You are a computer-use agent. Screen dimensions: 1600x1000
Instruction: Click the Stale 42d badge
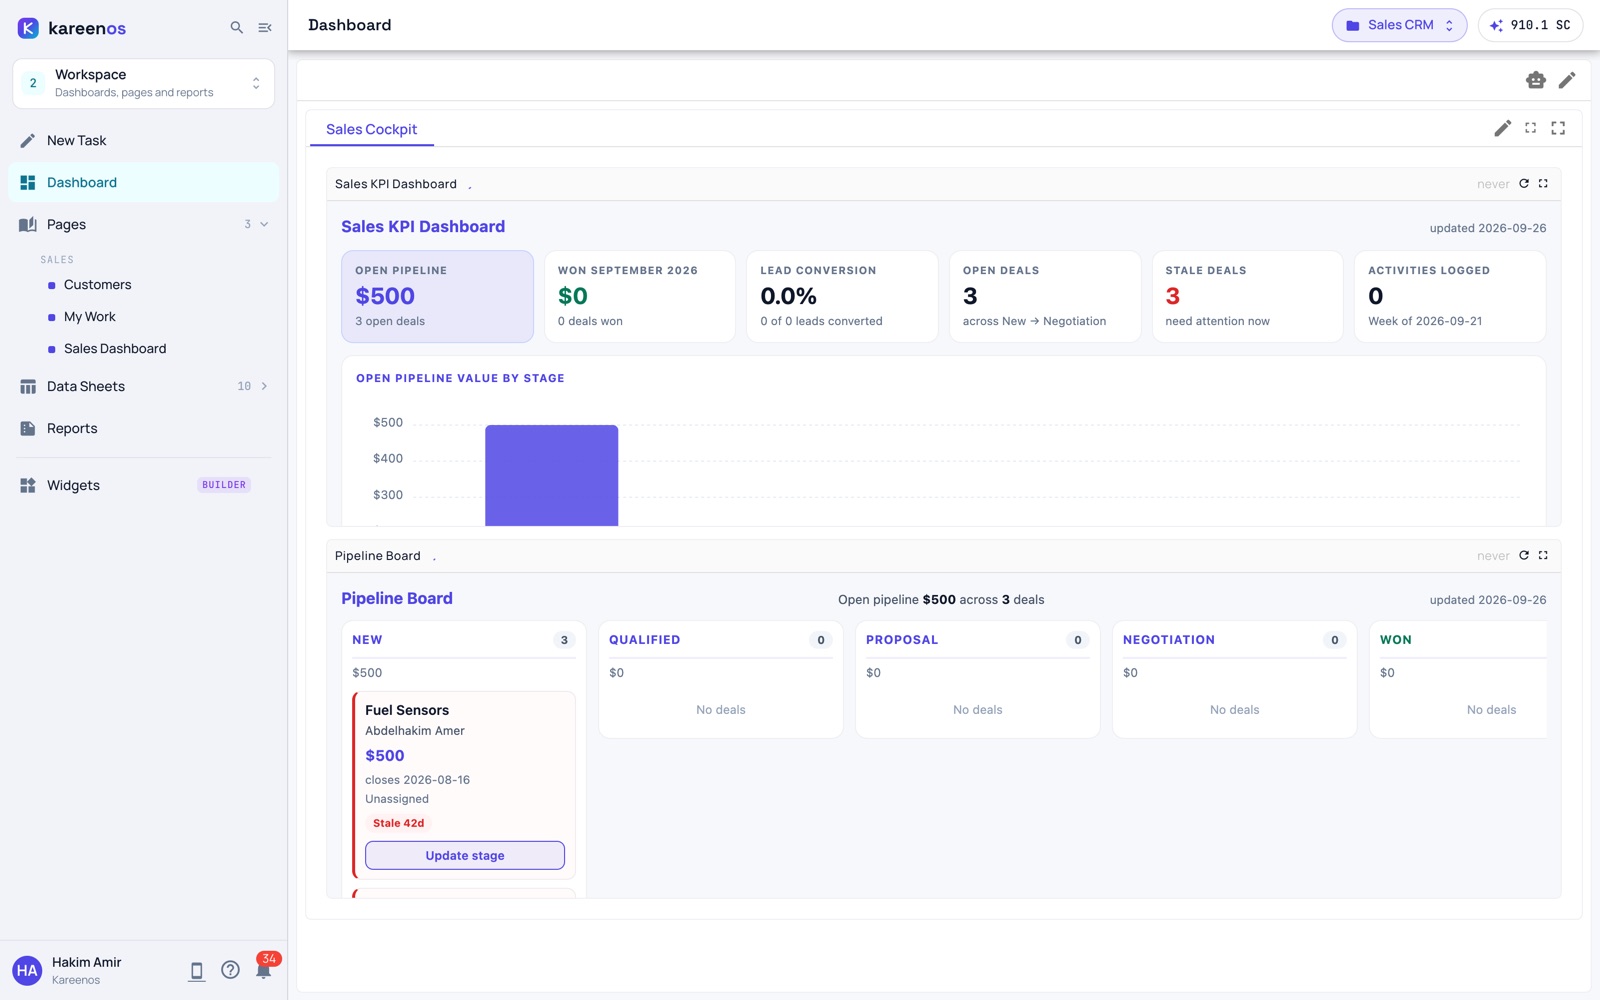(x=398, y=823)
